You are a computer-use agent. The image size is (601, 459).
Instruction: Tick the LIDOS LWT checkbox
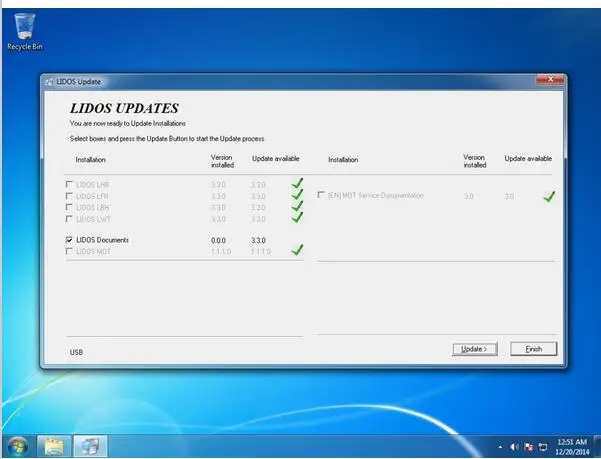[69, 219]
